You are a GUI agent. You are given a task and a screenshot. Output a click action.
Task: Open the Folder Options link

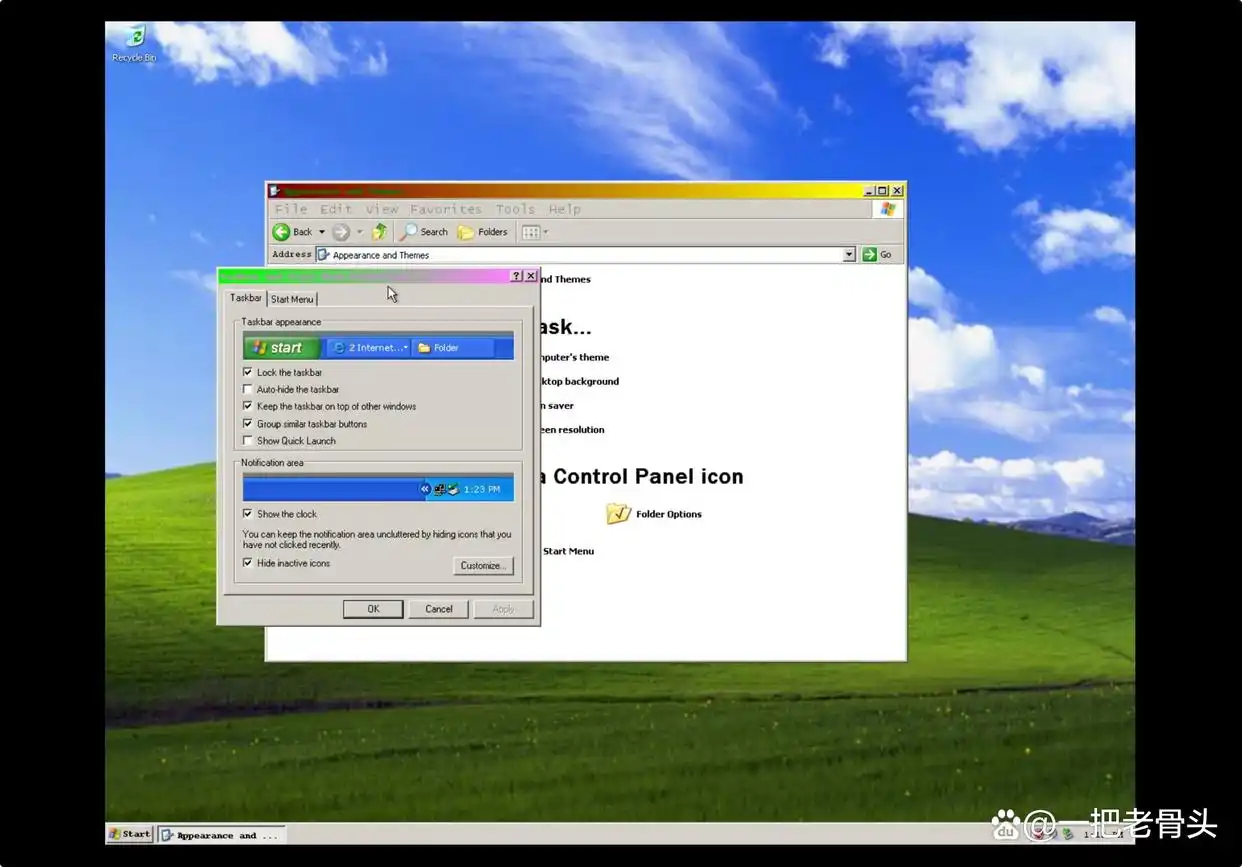(669, 514)
